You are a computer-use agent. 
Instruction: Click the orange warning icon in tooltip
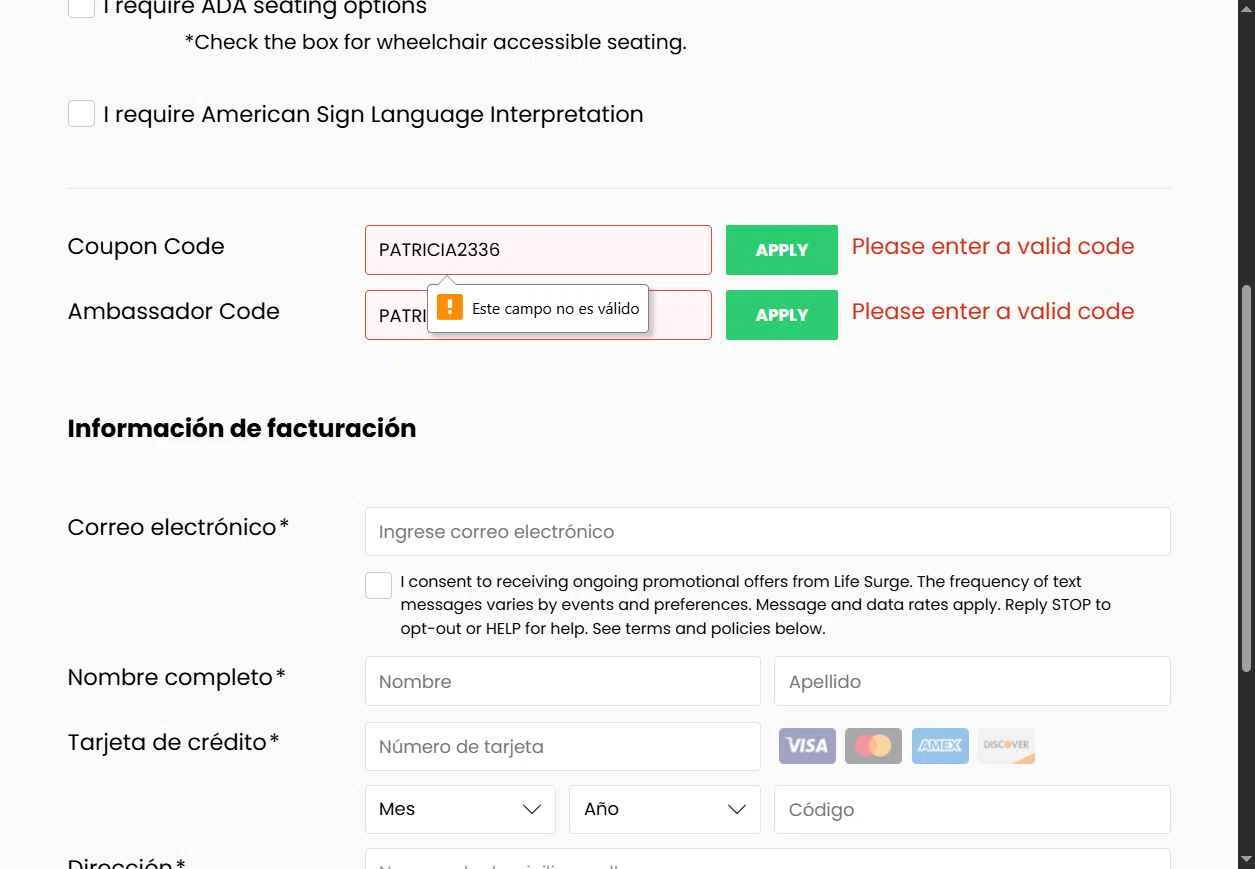[450, 307]
